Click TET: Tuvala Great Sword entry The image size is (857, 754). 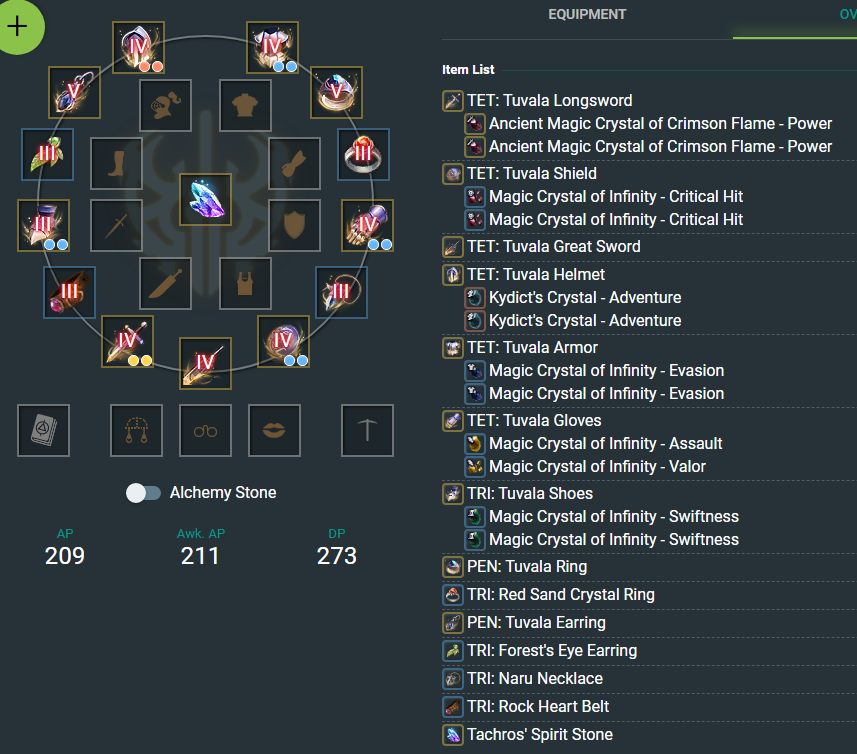pos(554,246)
